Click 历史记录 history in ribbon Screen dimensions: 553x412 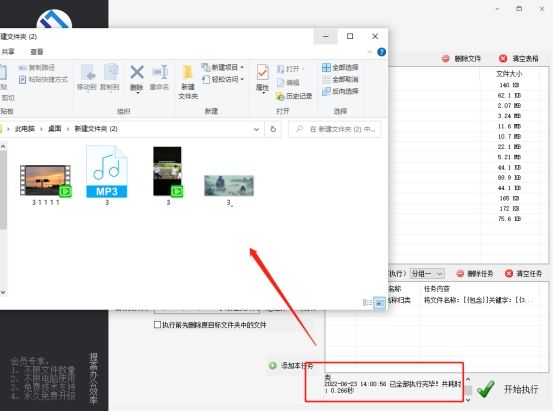pyautogui.click(x=294, y=96)
